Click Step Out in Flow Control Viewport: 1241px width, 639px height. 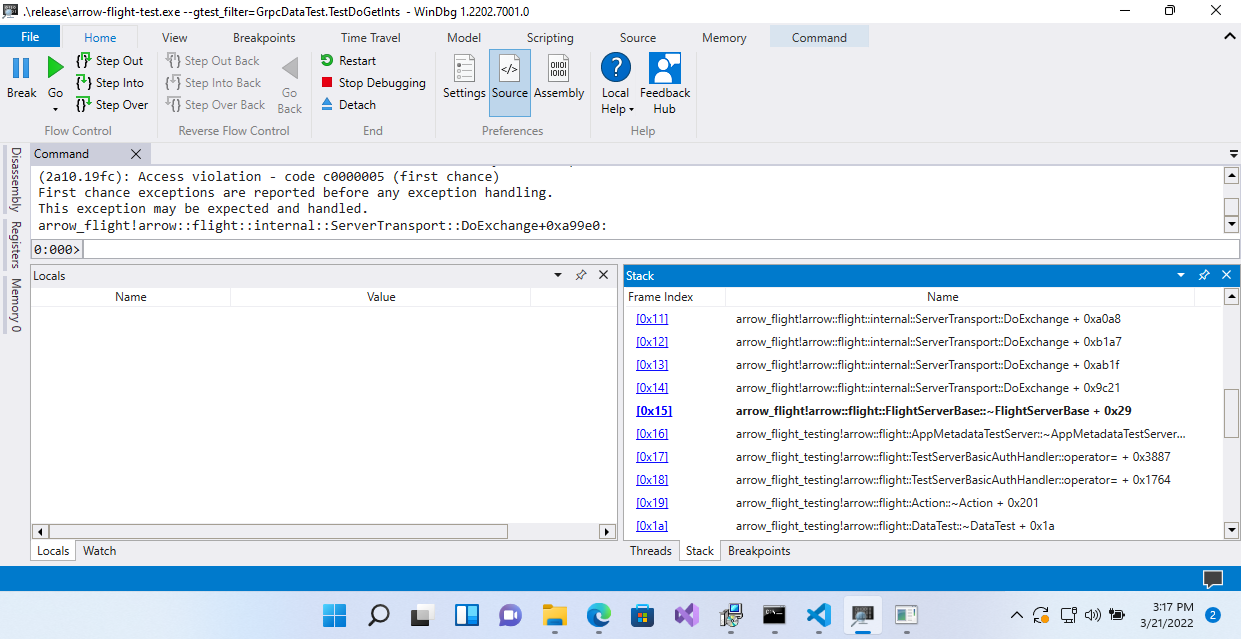(x=109, y=61)
